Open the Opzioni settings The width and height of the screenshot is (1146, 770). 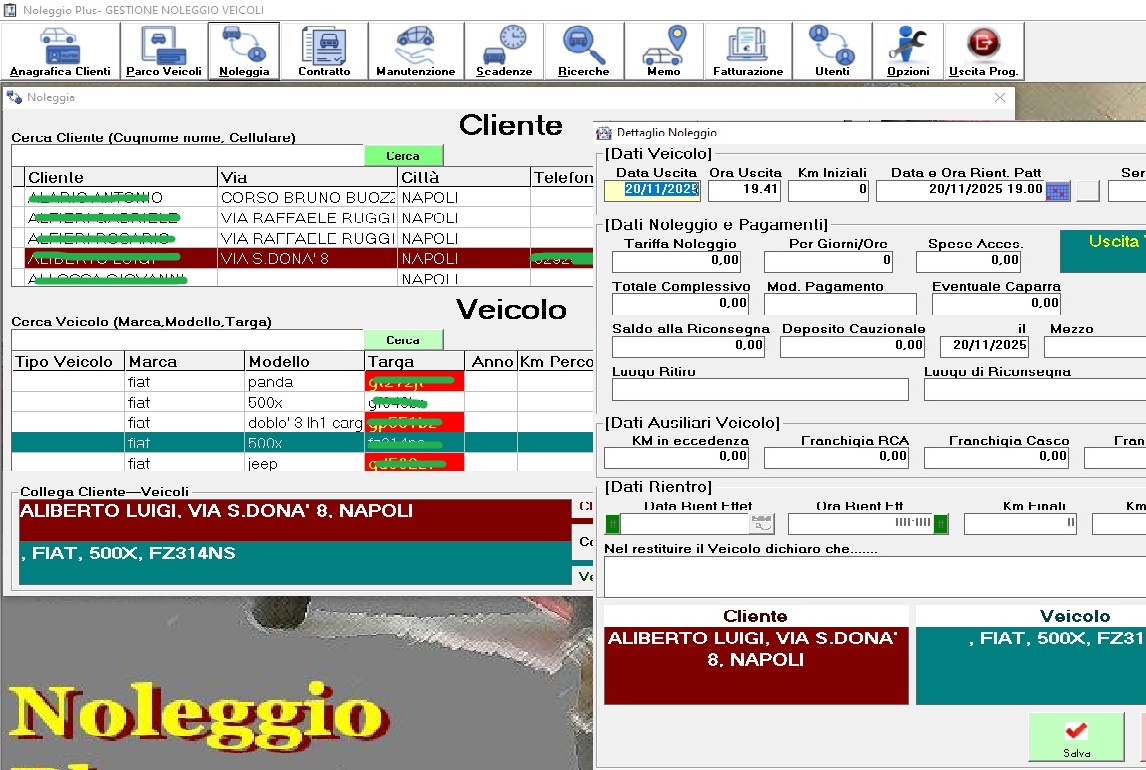[x=907, y=51]
